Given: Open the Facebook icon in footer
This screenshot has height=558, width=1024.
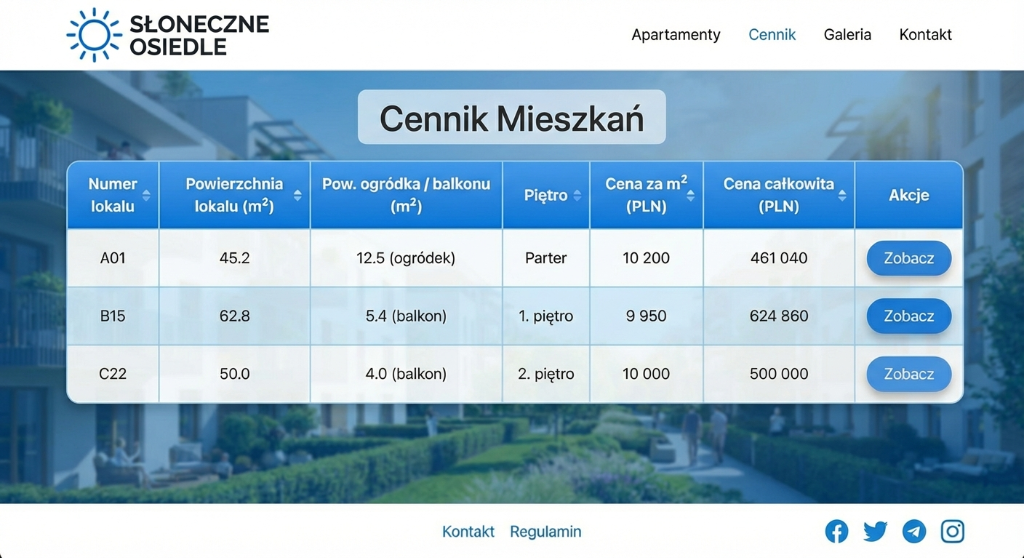Looking at the screenshot, I should point(836,531).
